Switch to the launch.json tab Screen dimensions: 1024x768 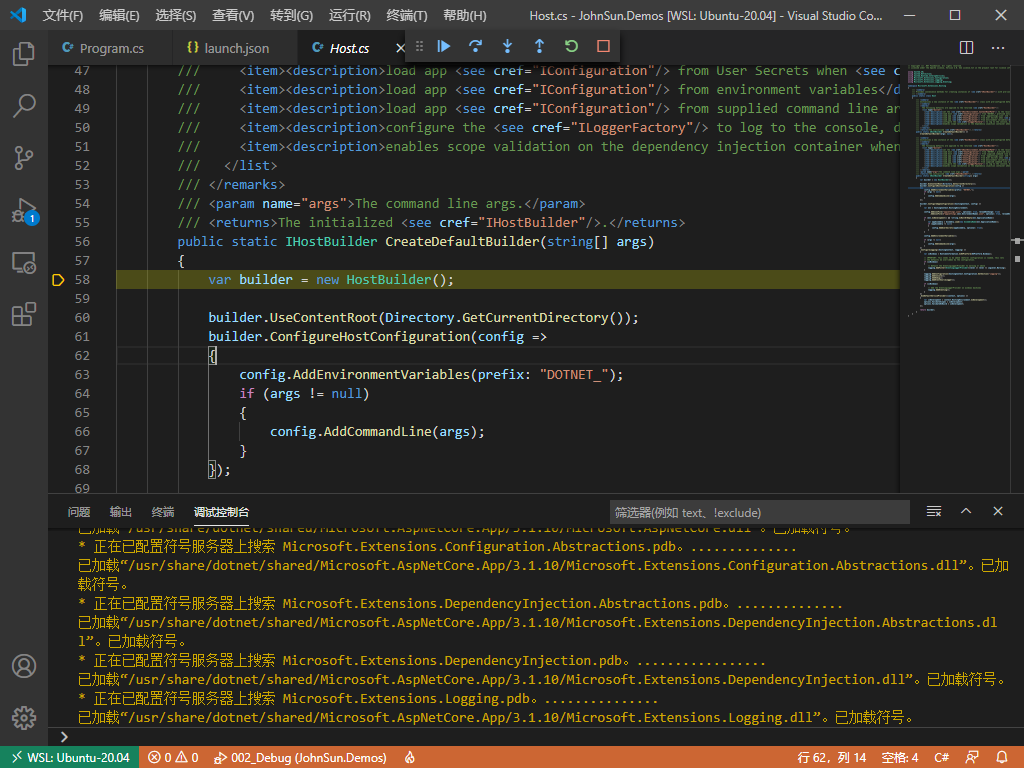pyautogui.click(x=234, y=48)
